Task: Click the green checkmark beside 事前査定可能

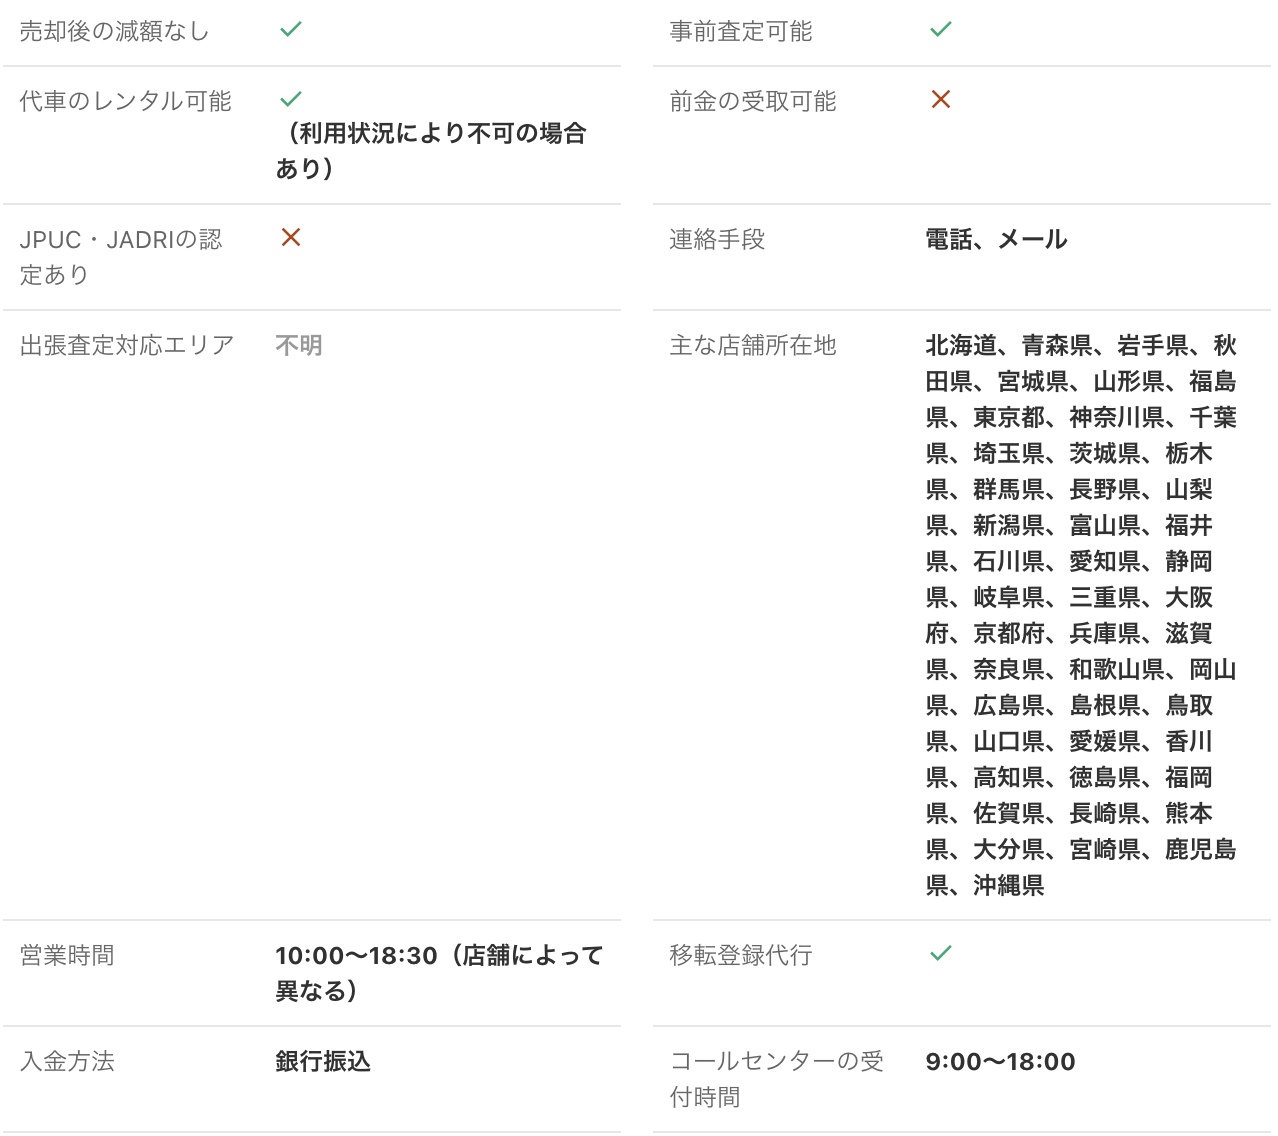Action: (x=941, y=30)
